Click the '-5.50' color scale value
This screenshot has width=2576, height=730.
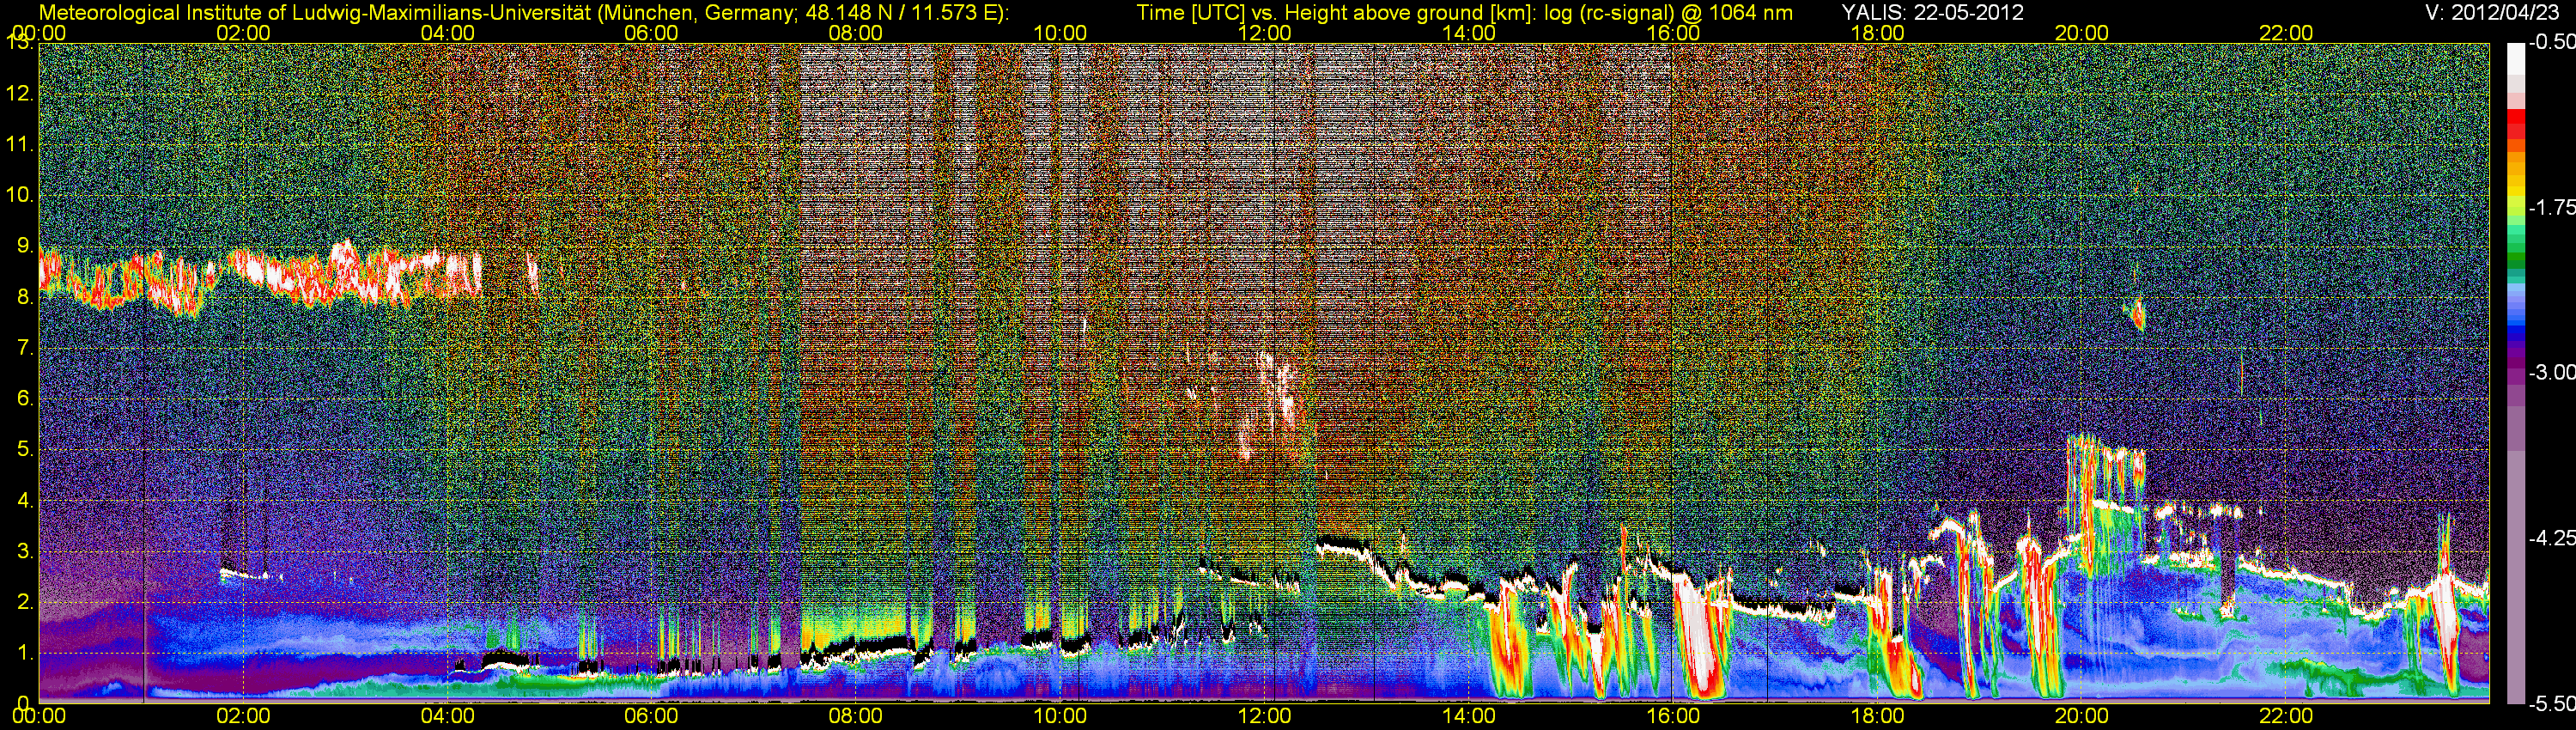point(2551,703)
